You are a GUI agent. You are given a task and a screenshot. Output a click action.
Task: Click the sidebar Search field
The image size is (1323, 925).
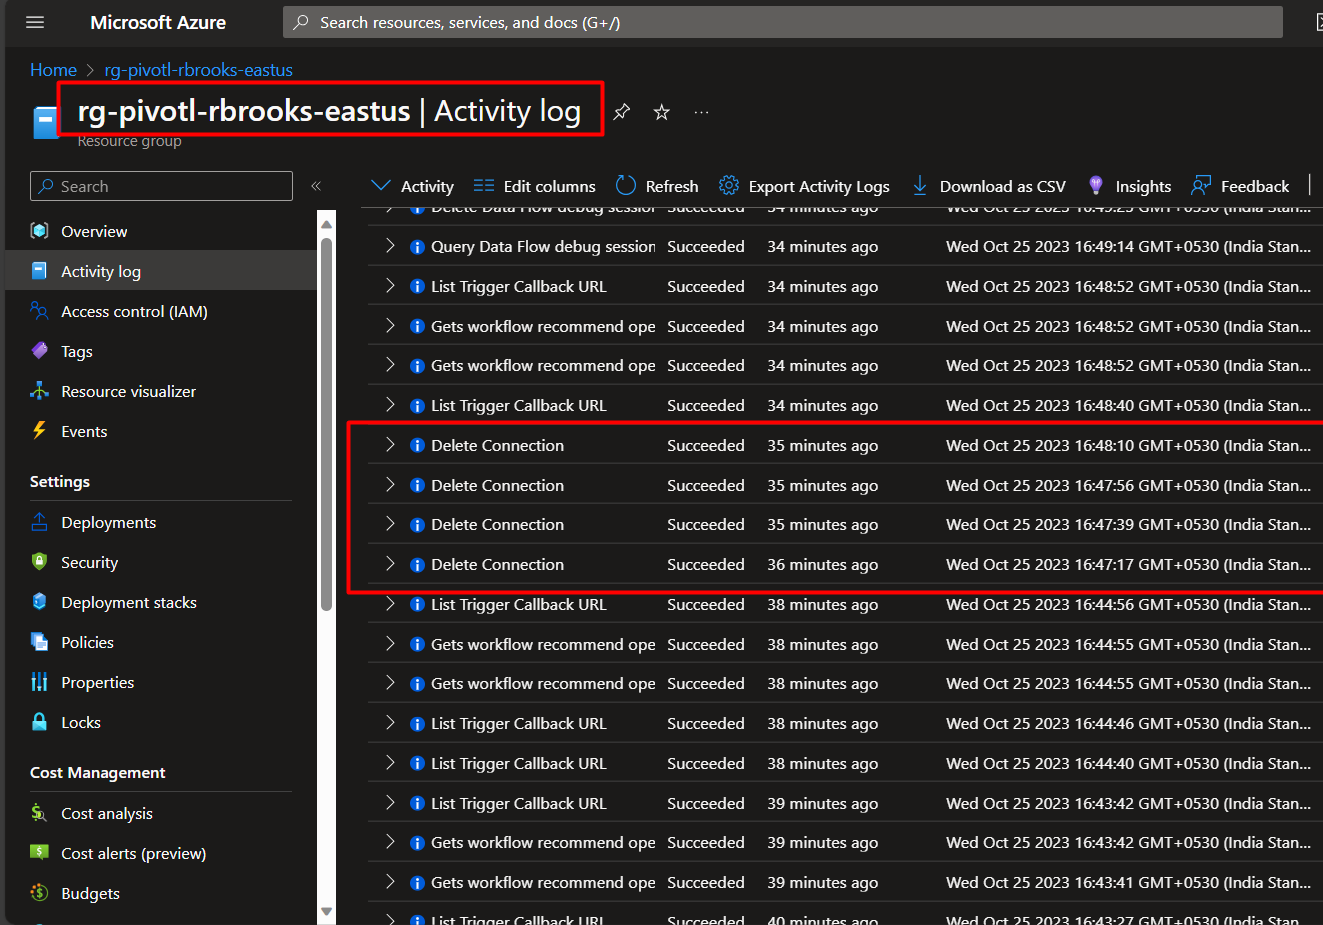(160, 186)
